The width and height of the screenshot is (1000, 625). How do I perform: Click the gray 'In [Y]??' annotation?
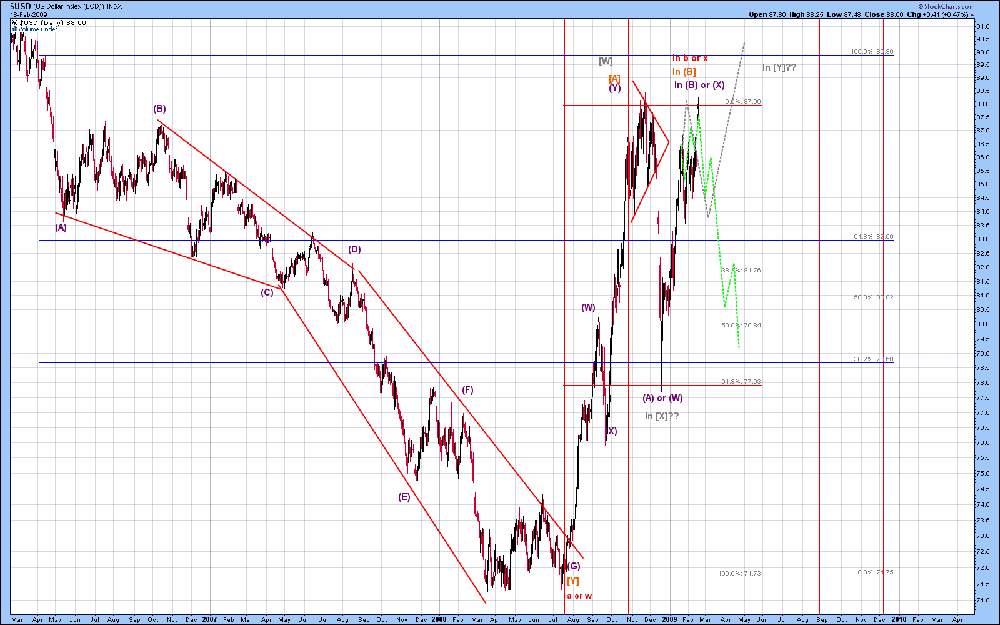click(779, 68)
